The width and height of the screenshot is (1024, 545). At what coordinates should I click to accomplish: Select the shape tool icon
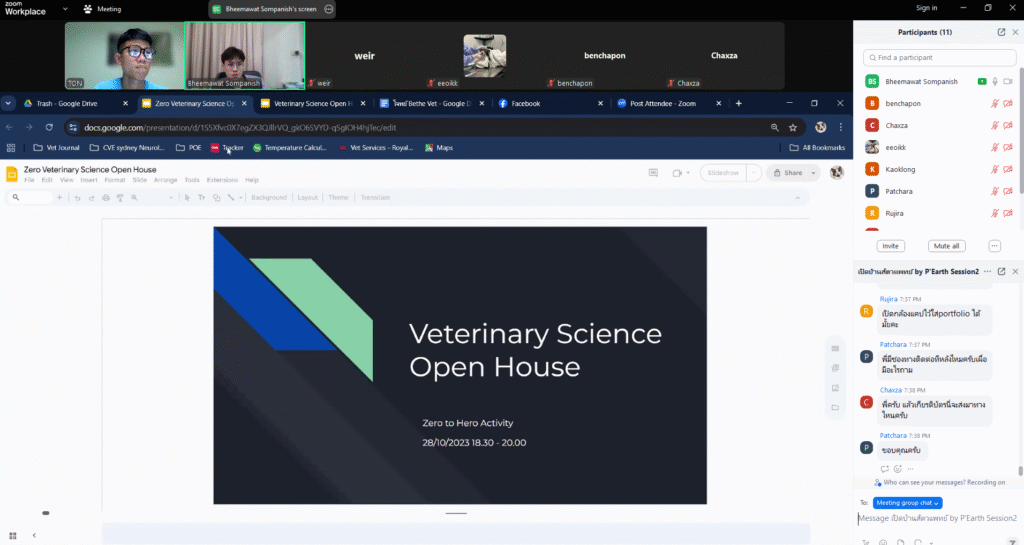pyautogui.click(x=216, y=198)
